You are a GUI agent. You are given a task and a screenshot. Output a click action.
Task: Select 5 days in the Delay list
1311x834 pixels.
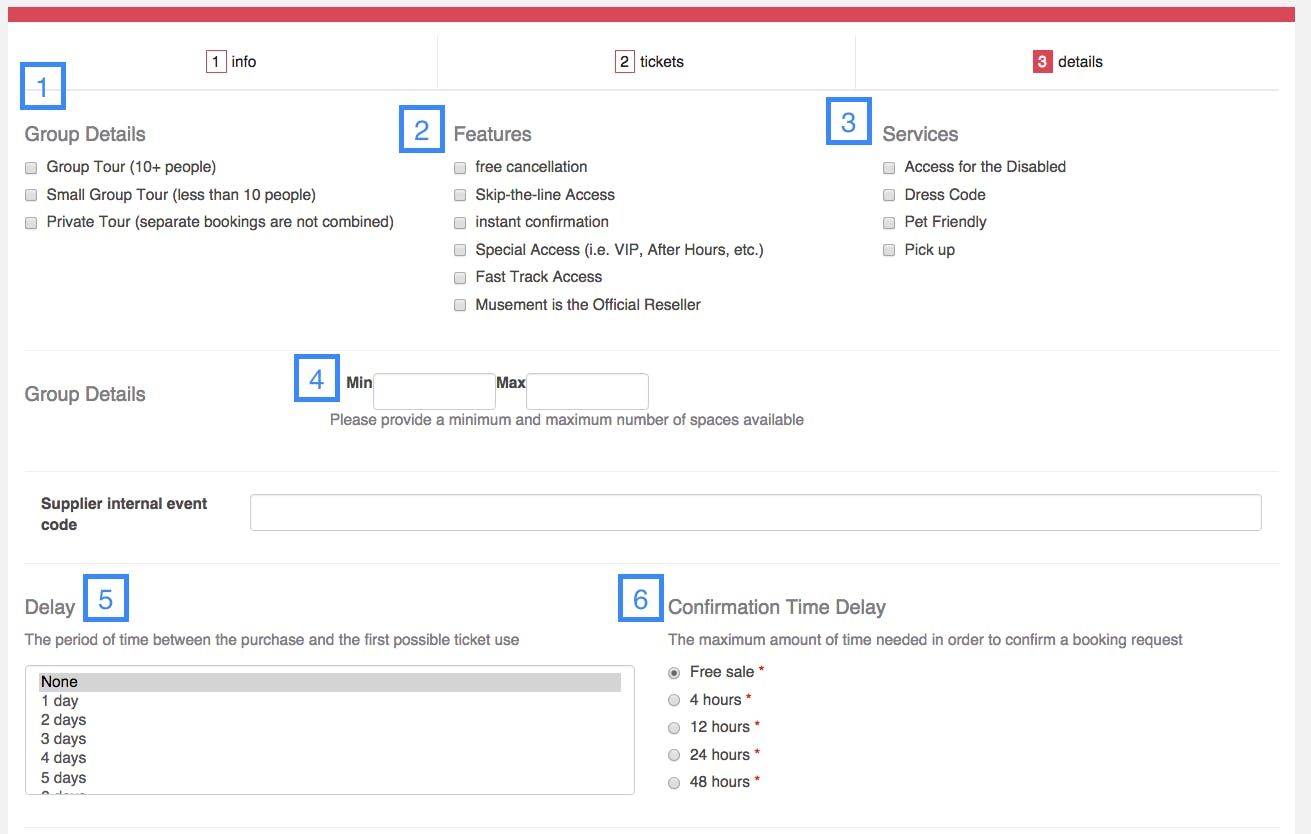330,777
